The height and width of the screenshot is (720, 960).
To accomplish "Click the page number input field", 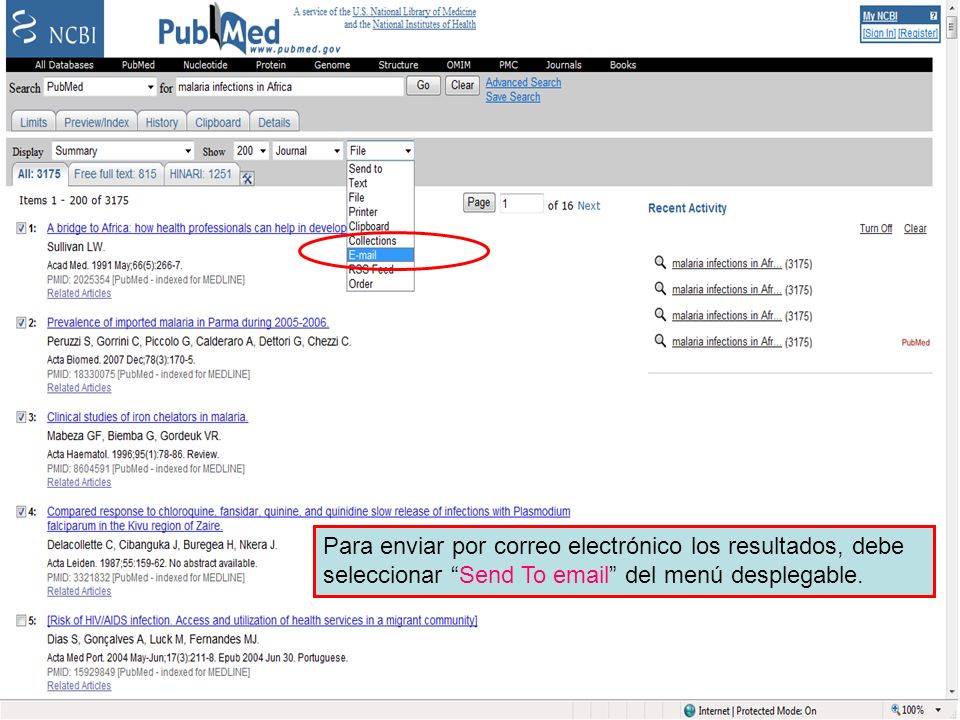I will [521, 203].
